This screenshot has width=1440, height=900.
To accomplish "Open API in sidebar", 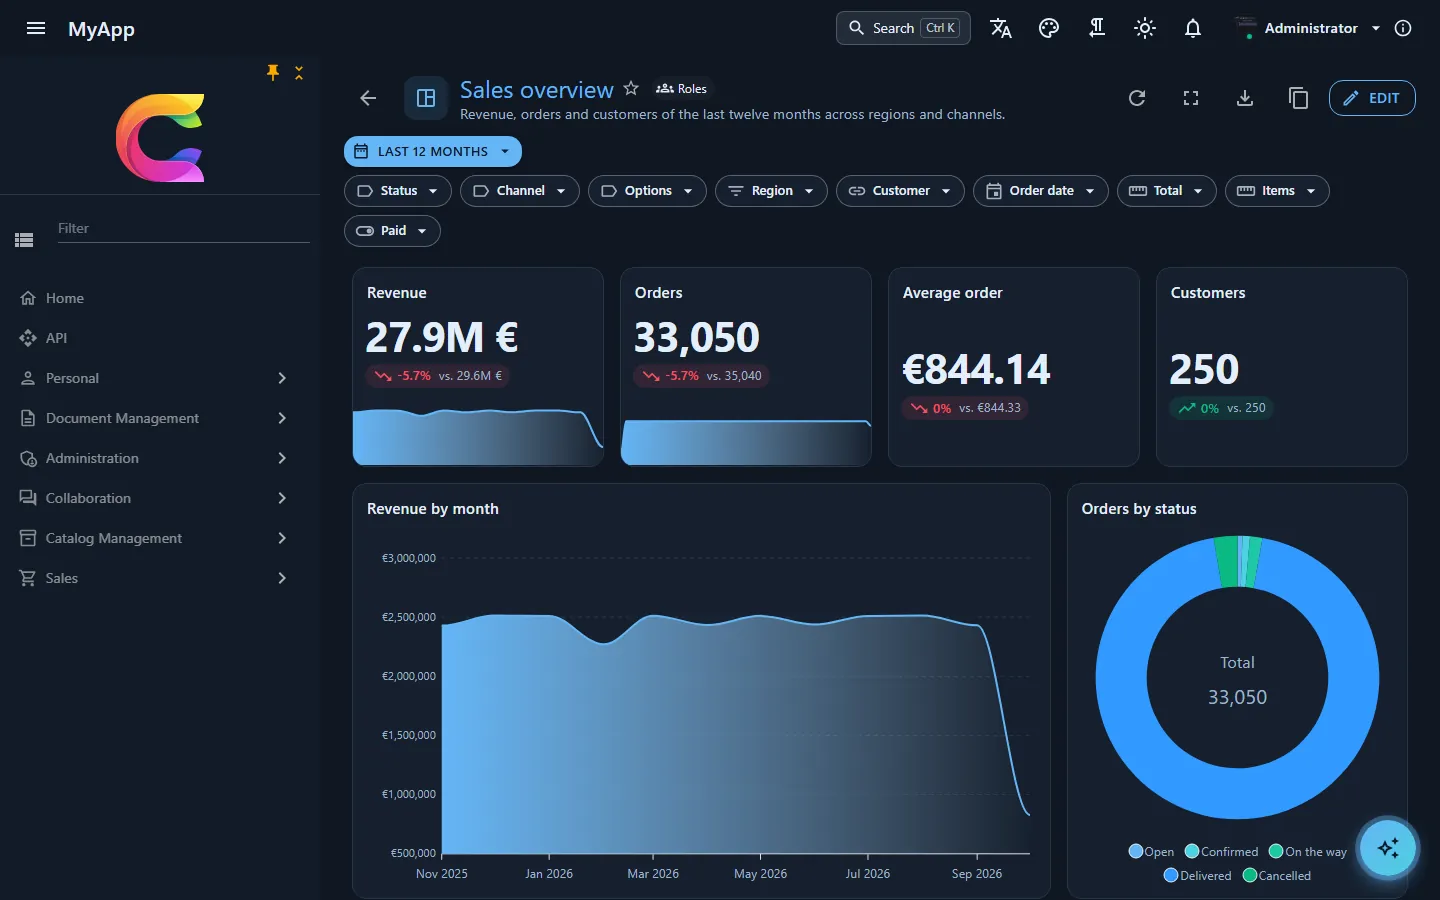I will (x=160, y=338).
